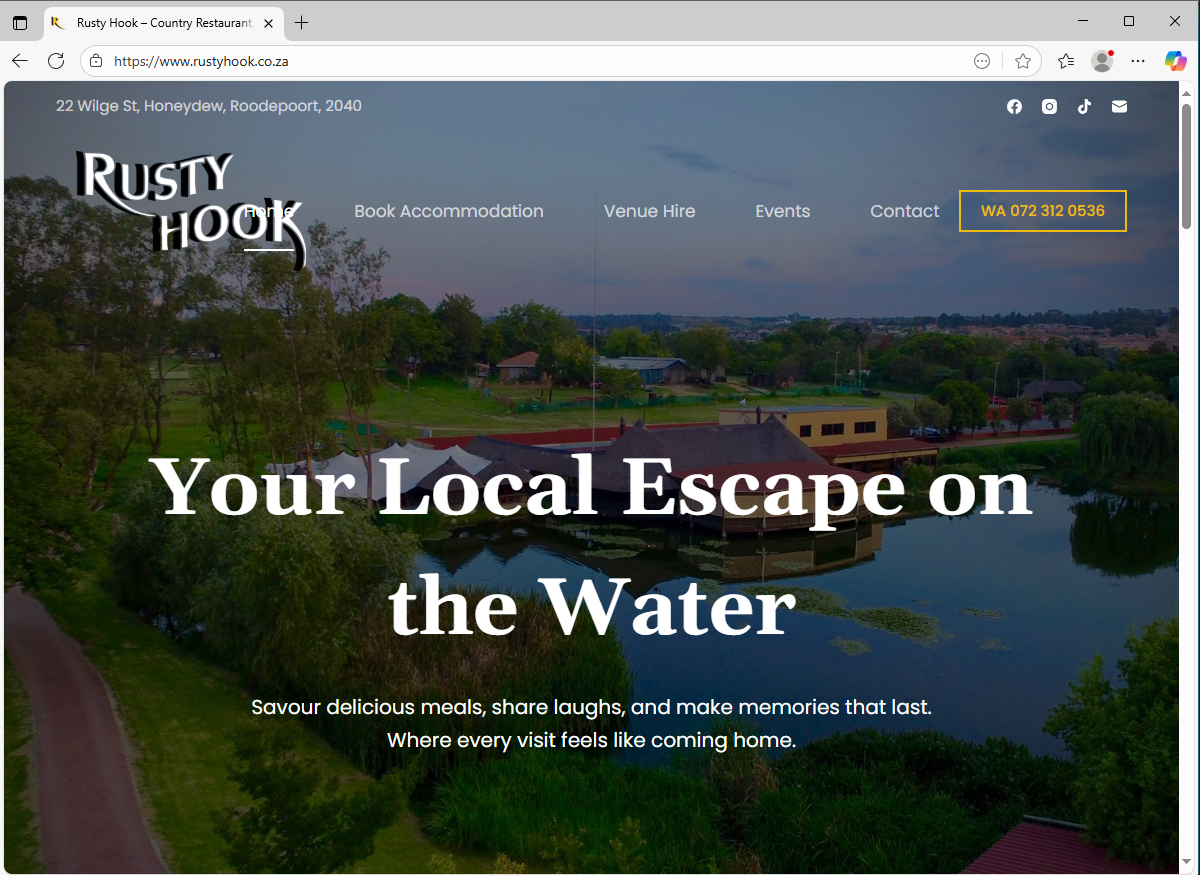This screenshot has width=1200, height=875.
Task: Select the Rusty Hook browser tab
Action: pos(164,23)
